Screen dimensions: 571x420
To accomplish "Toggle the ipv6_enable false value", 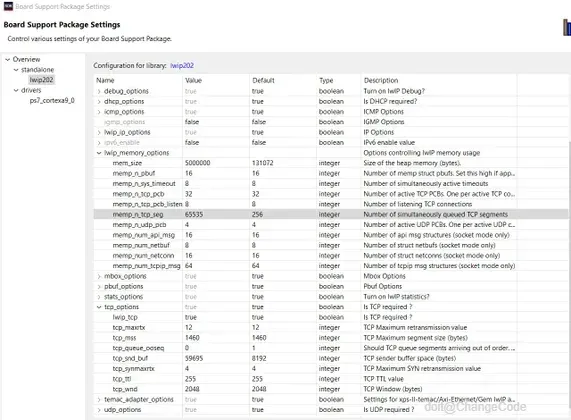I will [216, 142].
